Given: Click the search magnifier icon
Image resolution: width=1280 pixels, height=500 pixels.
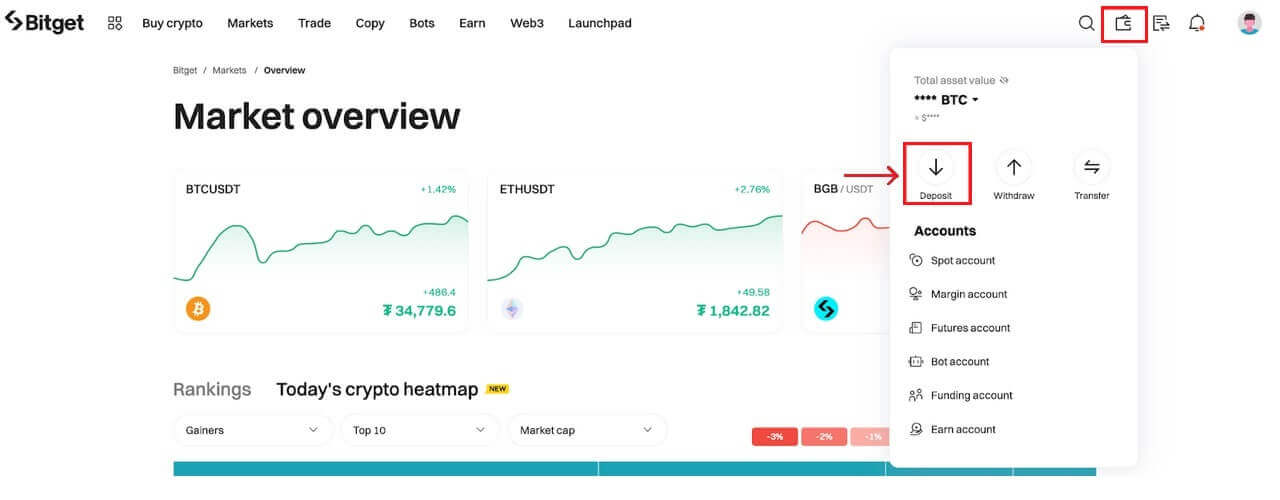Looking at the screenshot, I should 1086,23.
